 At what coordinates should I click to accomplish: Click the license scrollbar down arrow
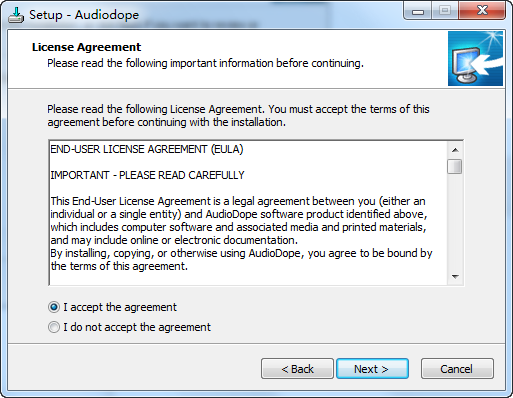tap(455, 276)
